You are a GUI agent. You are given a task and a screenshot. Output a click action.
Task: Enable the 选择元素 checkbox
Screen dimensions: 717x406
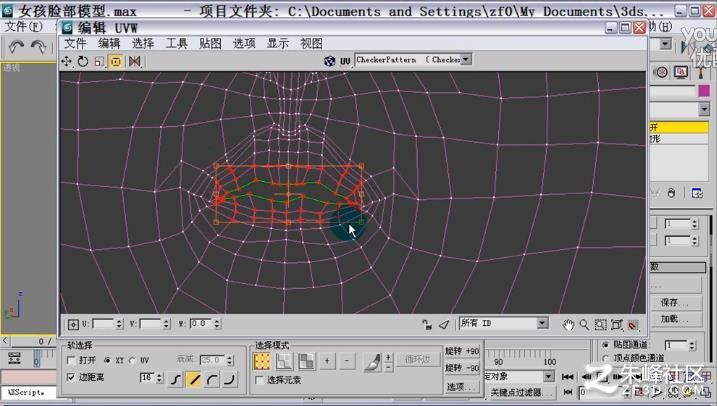click(260, 380)
